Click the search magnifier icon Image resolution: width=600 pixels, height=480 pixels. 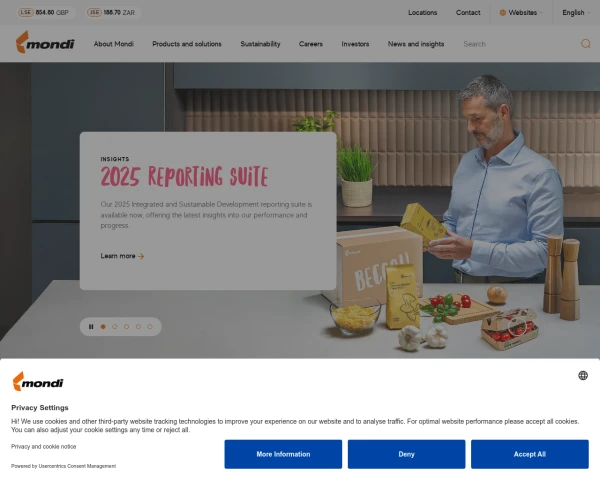tap(585, 44)
